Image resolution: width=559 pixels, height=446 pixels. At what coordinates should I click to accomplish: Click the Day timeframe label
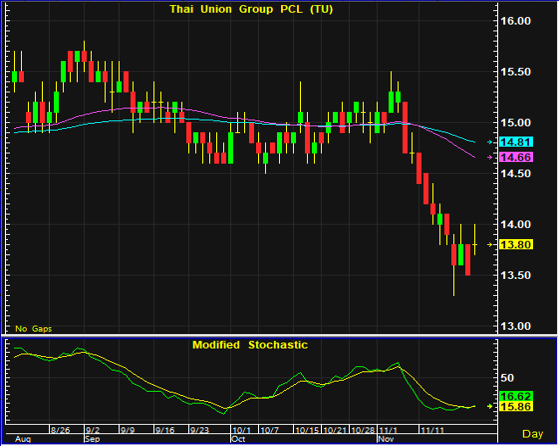click(533, 434)
